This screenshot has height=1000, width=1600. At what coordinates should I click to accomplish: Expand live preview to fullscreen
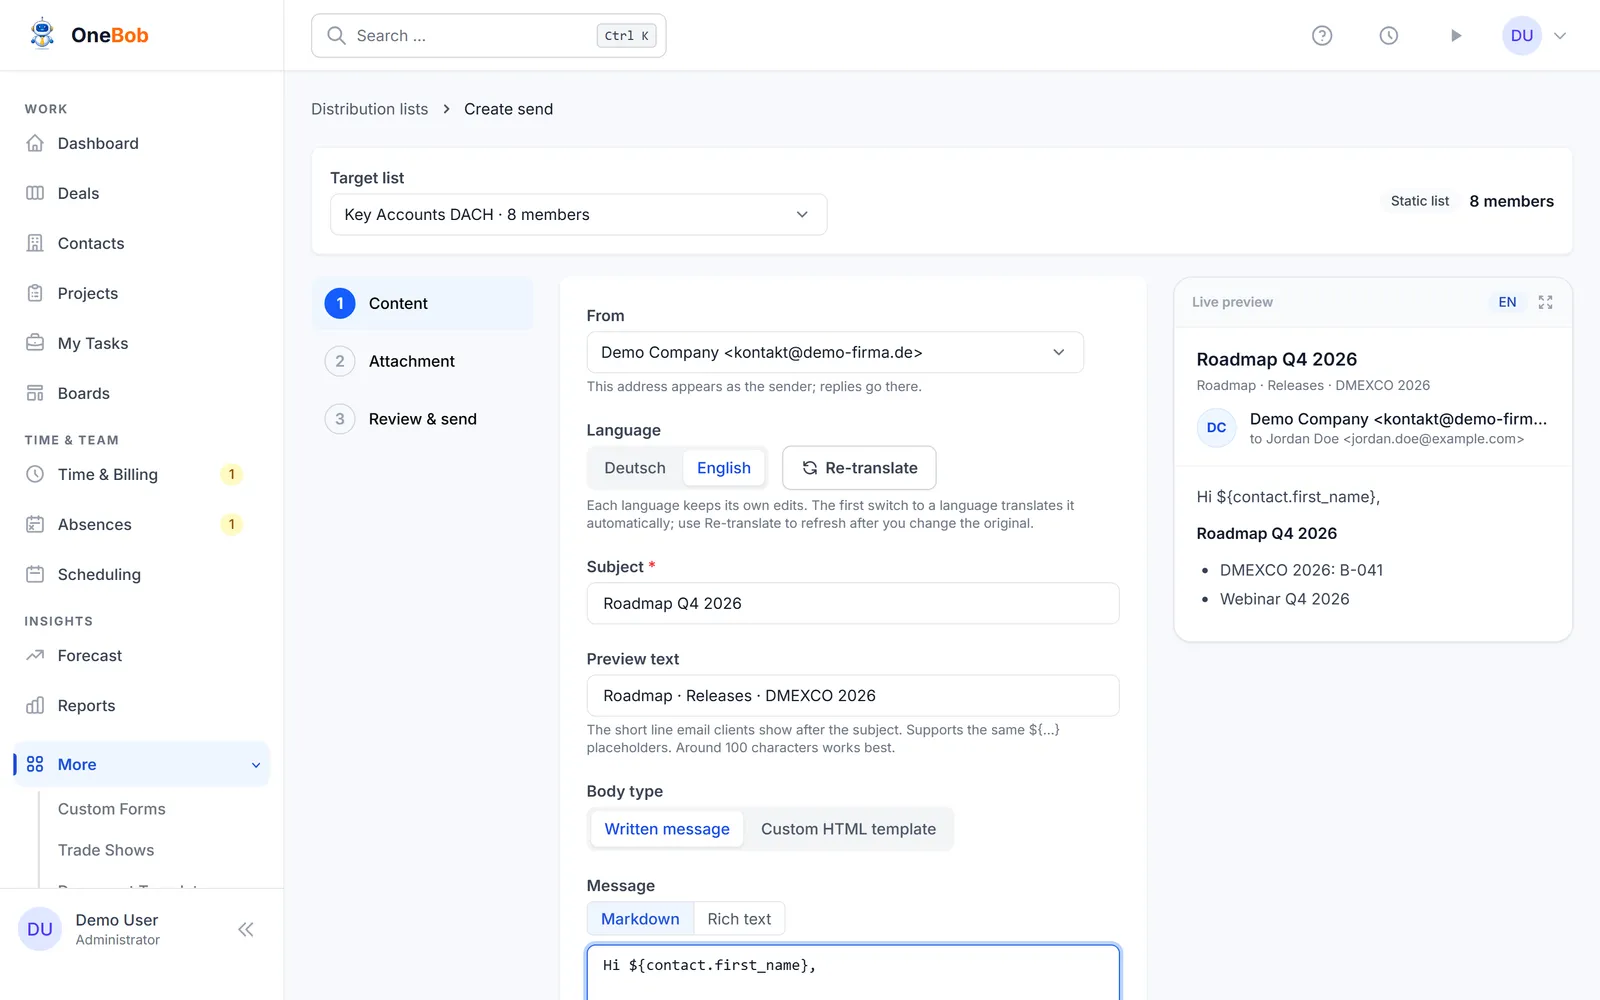click(x=1545, y=302)
